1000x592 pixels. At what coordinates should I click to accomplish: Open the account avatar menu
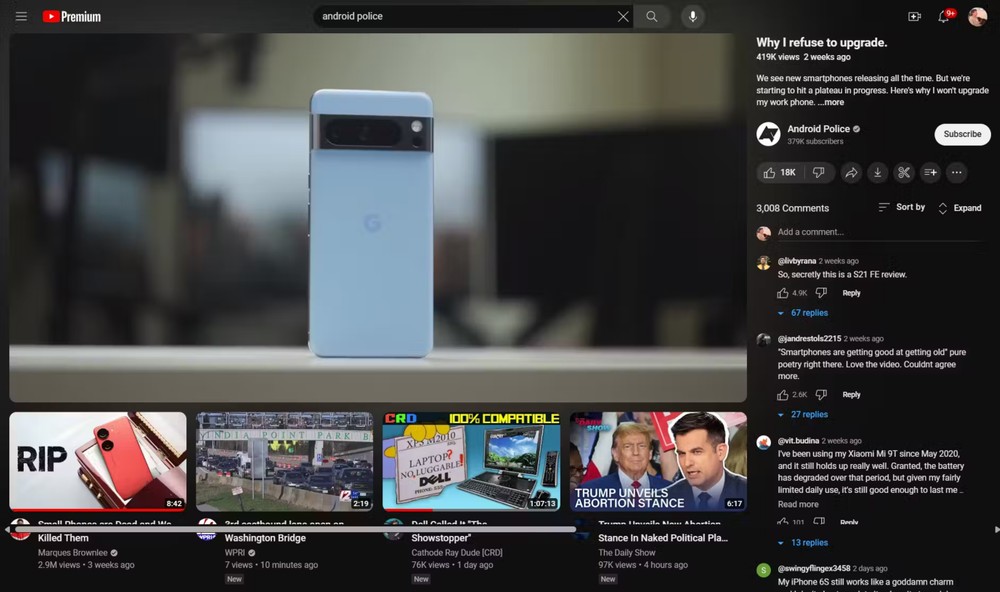click(977, 17)
